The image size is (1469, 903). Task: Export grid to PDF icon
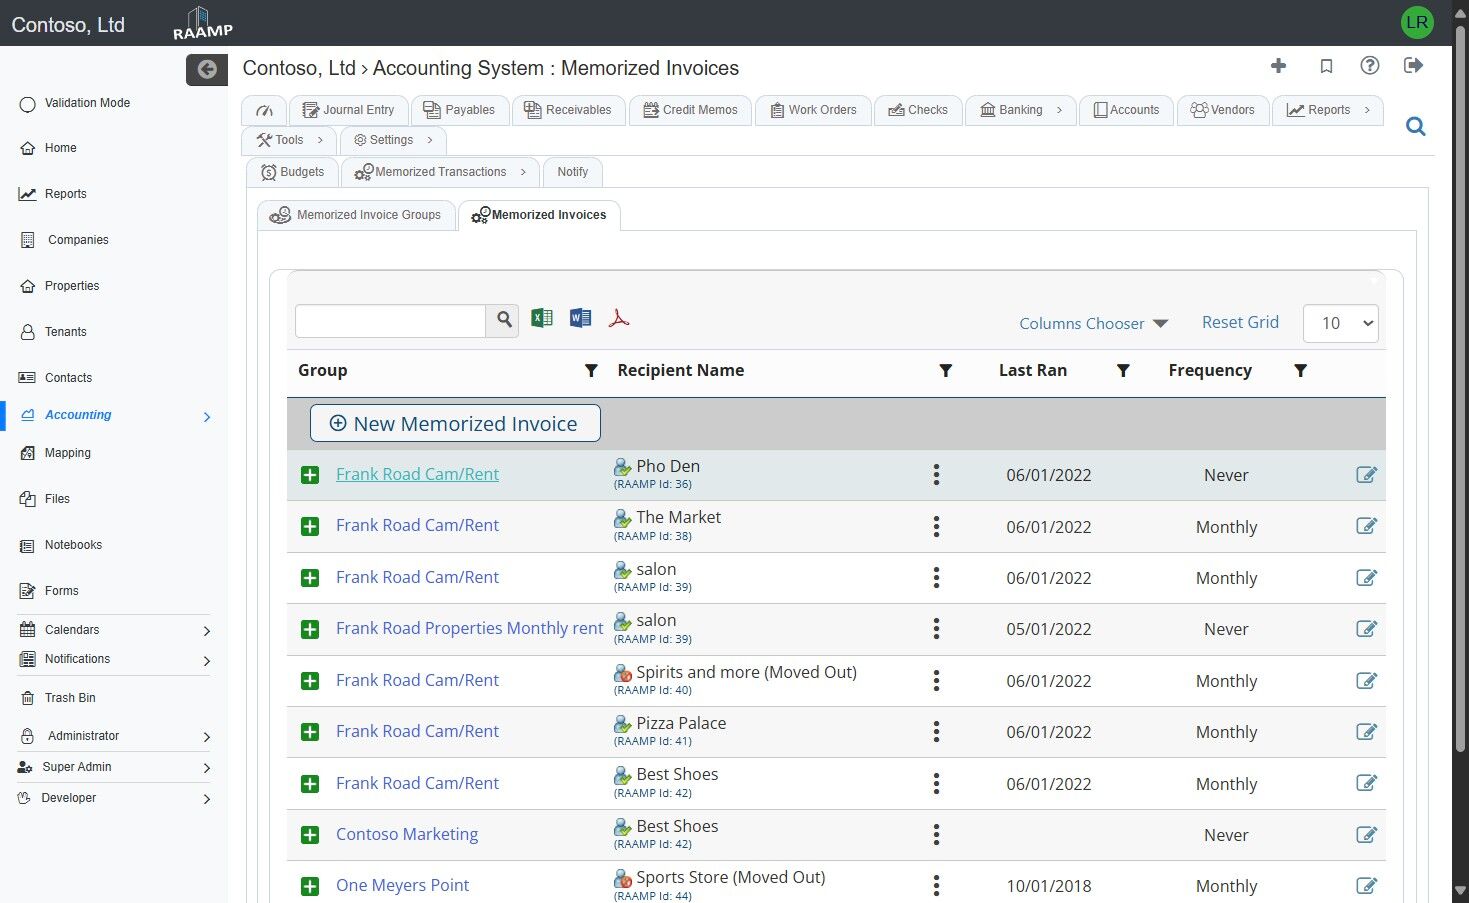[619, 318]
